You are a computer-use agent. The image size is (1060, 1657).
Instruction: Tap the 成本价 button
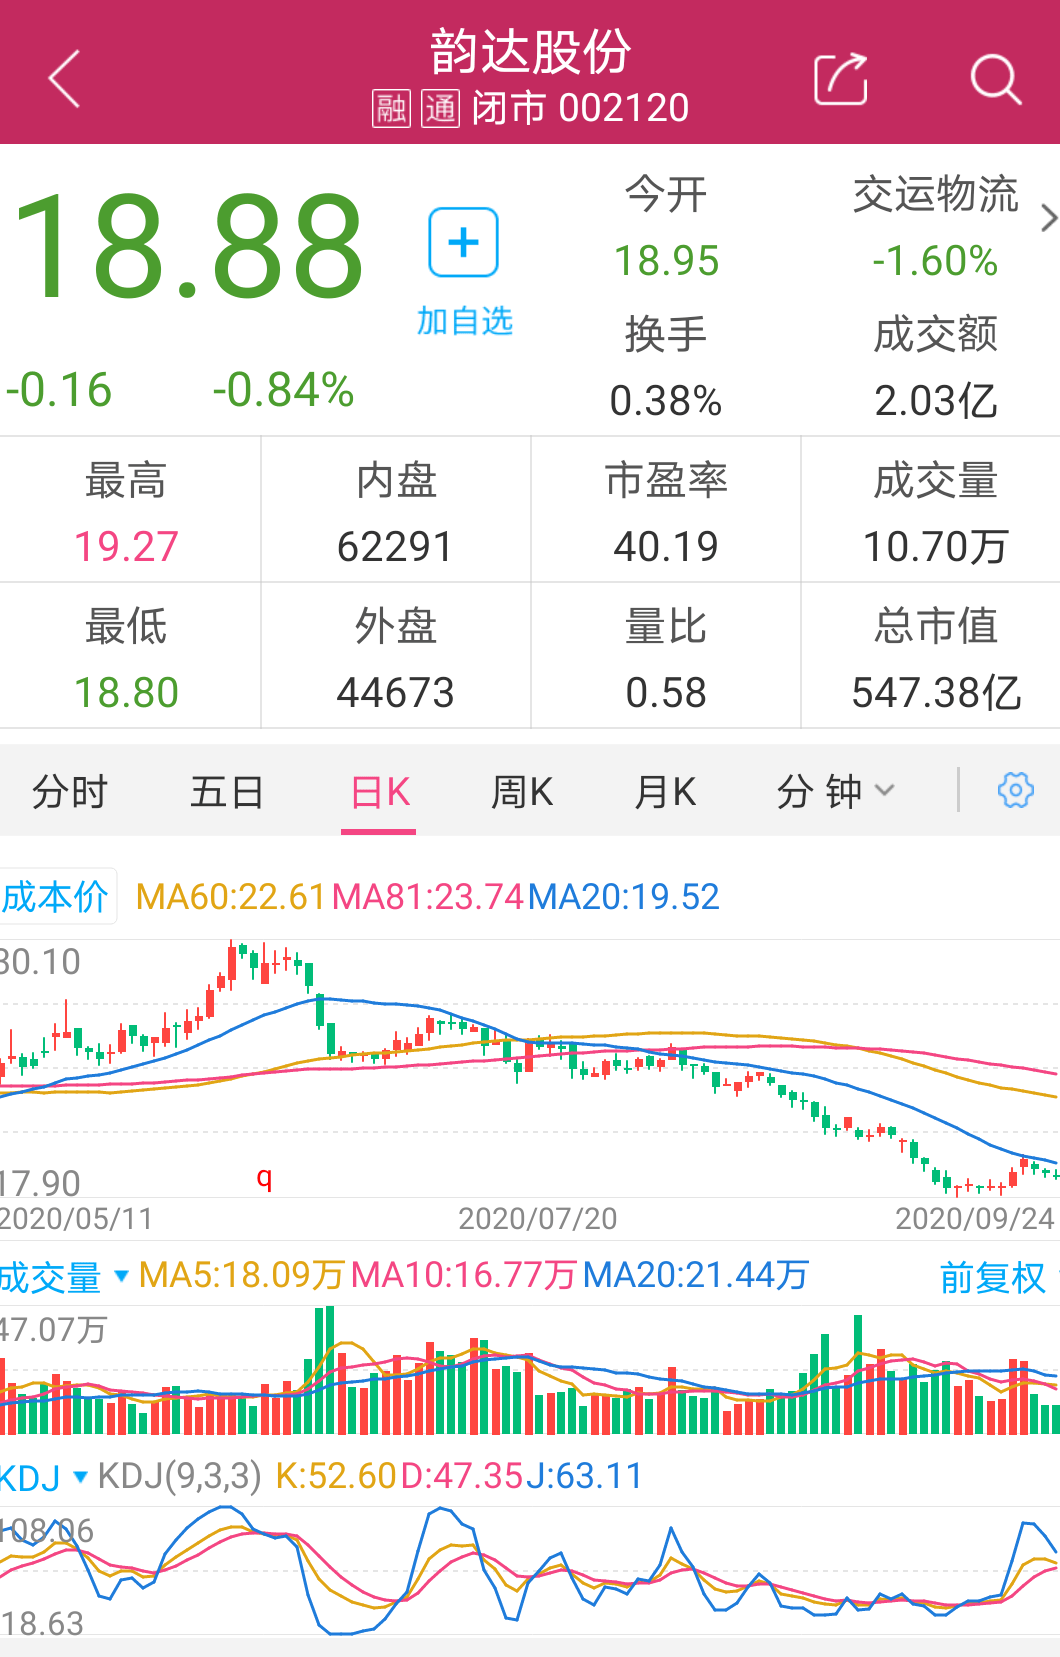[x=56, y=896]
